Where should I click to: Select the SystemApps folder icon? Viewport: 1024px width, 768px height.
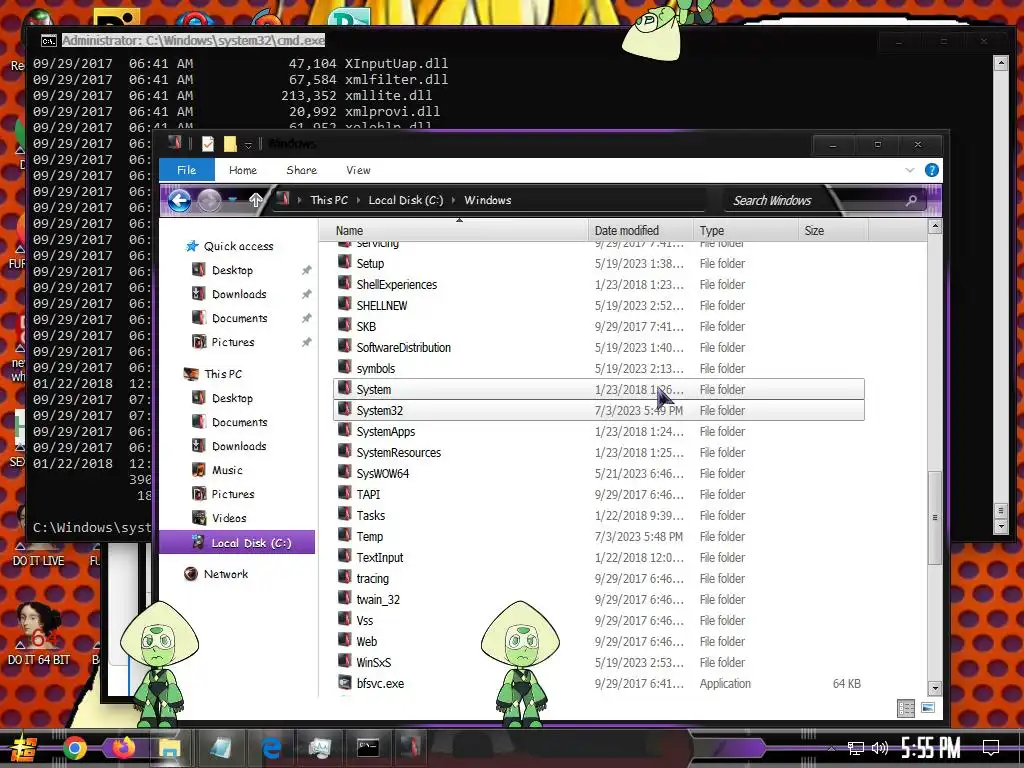coord(345,430)
